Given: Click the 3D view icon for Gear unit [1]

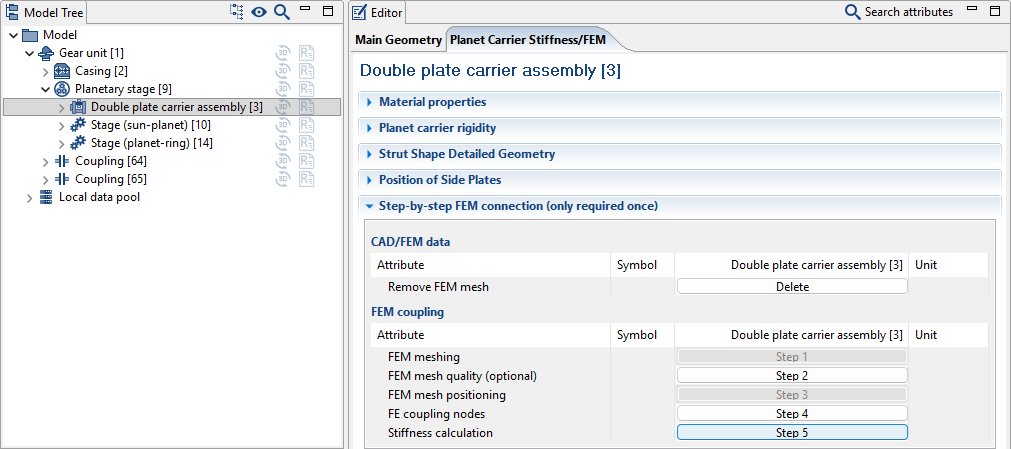Looking at the screenshot, I should (x=283, y=53).
